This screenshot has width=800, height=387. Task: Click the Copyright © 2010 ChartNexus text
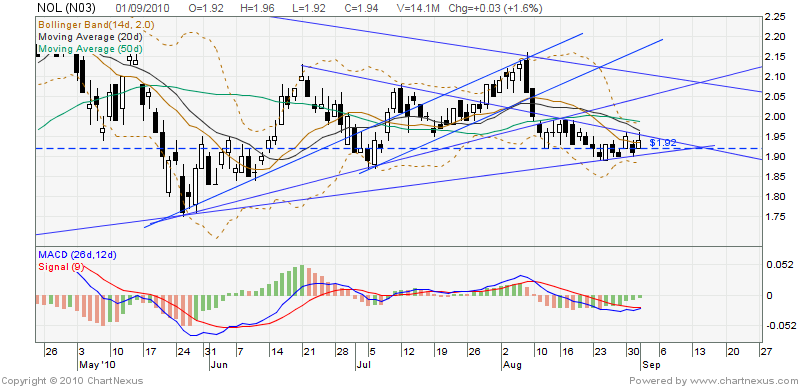72,380
